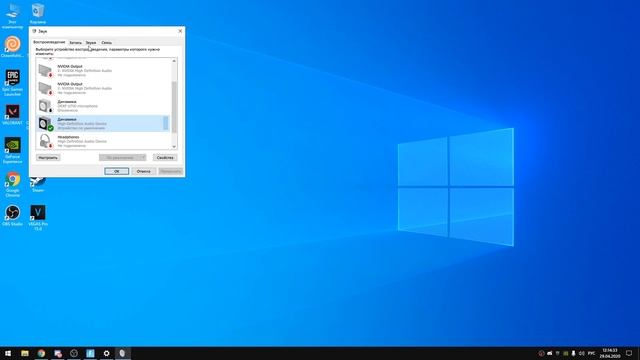Switch to Chrome in the taskbar
This screenshot has width=640, height=360.
[41, 353]
